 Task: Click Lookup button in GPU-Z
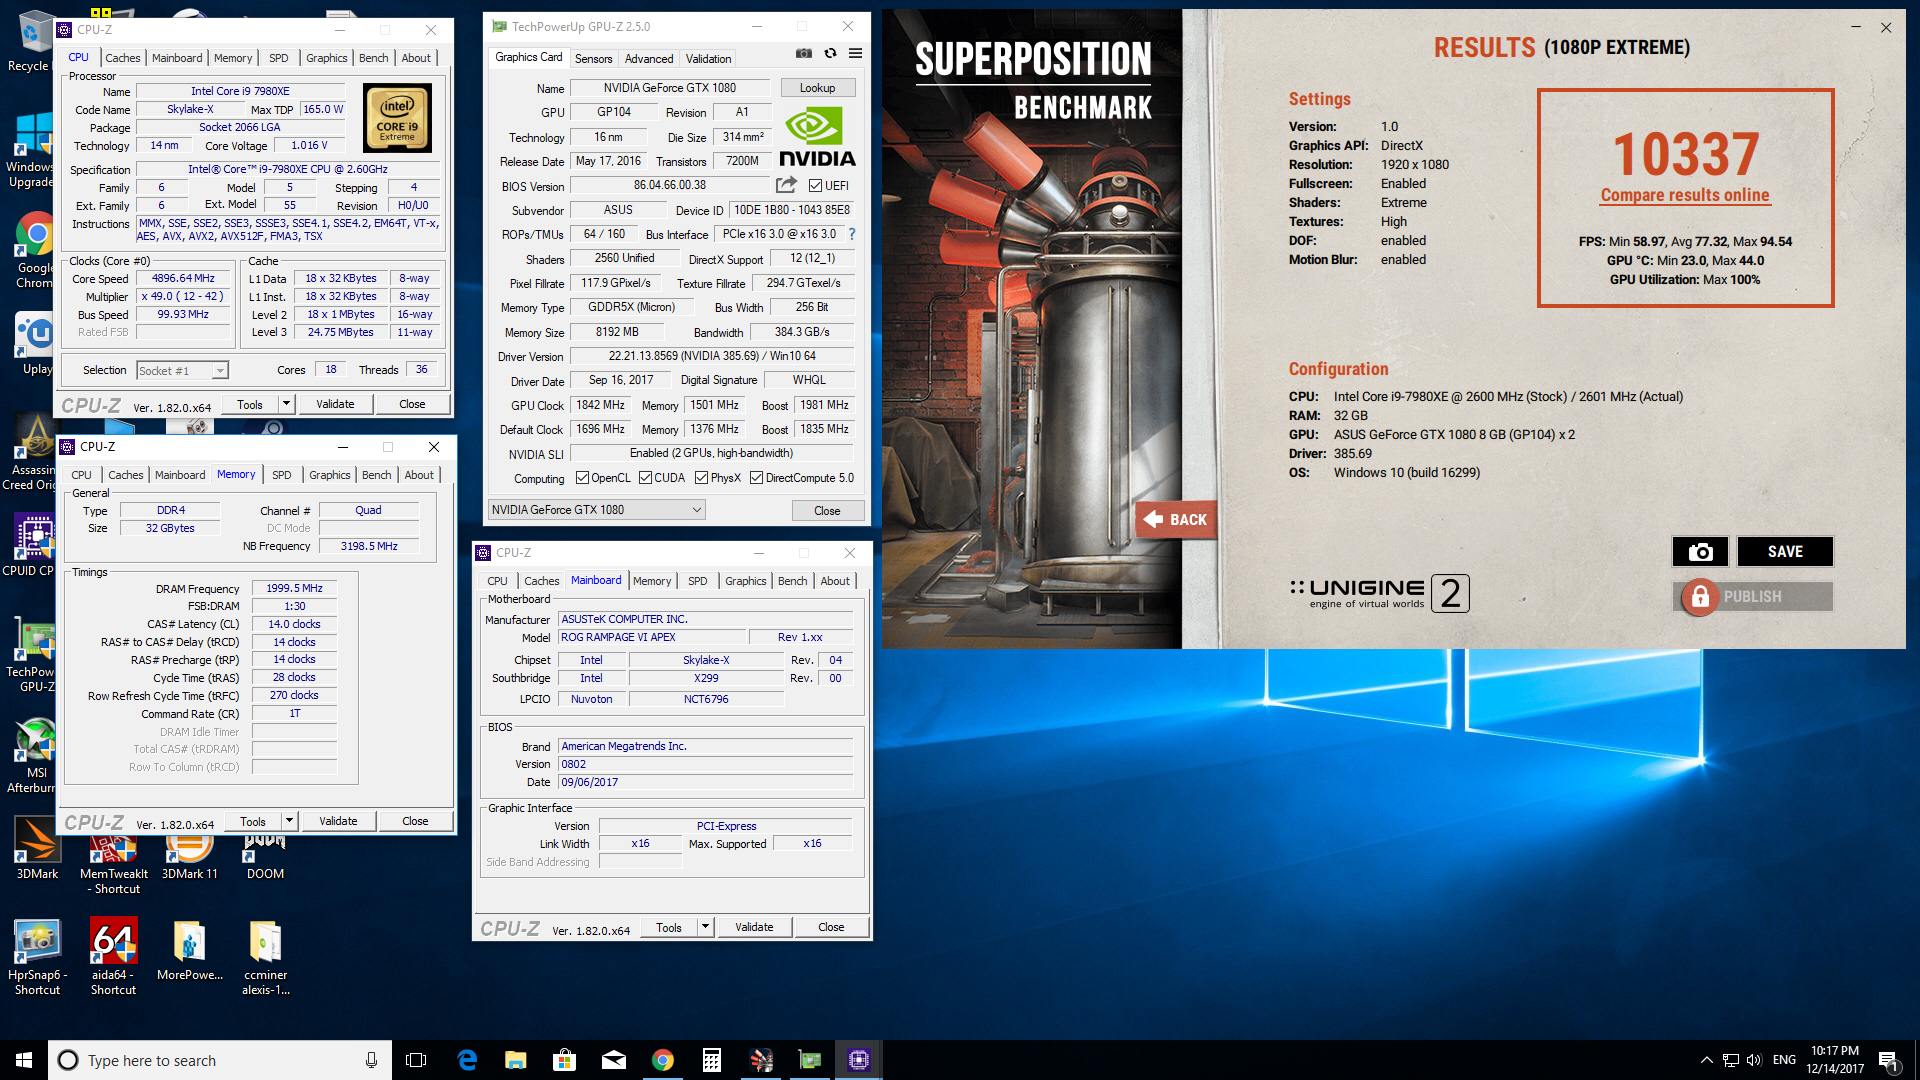pos(818,88)
